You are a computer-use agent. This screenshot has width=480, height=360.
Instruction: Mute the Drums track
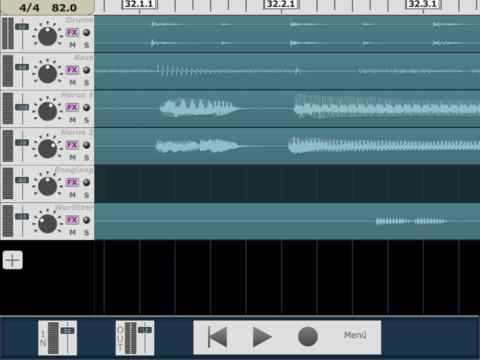click(73, 45)
